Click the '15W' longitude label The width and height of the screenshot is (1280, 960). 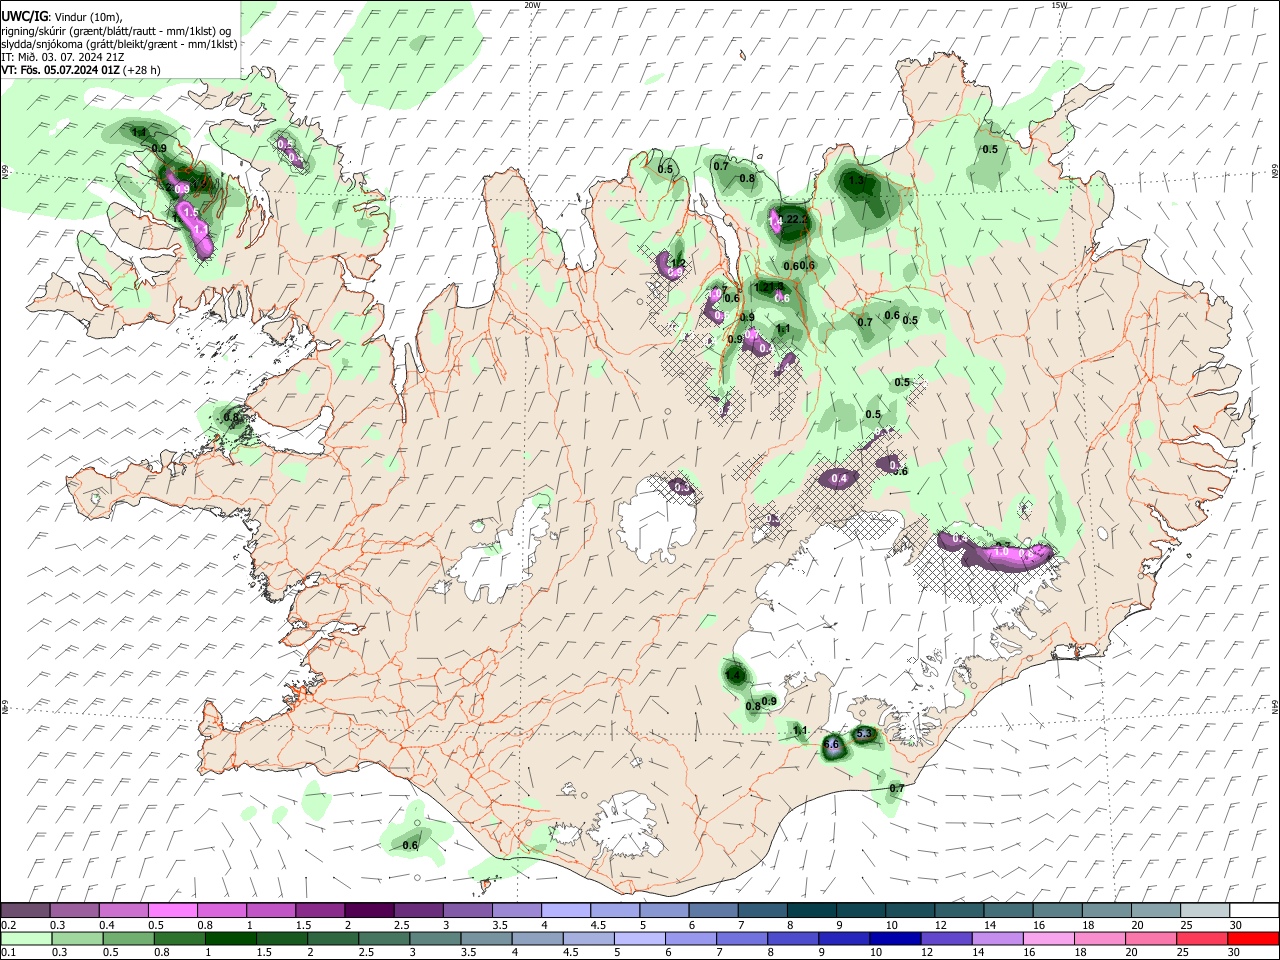coord(1059,5)
